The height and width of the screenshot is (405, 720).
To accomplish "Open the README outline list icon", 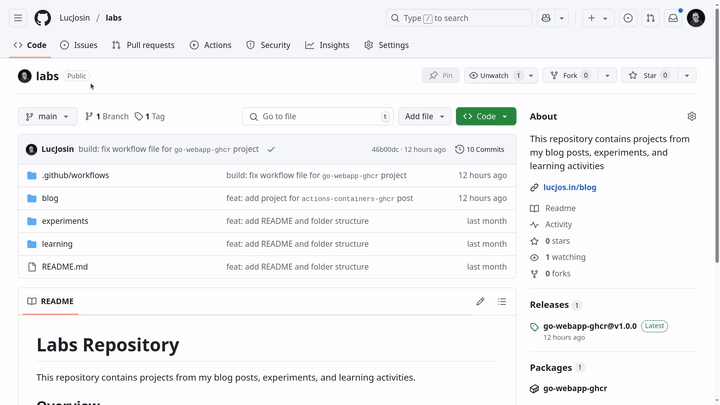I will 502,301.
